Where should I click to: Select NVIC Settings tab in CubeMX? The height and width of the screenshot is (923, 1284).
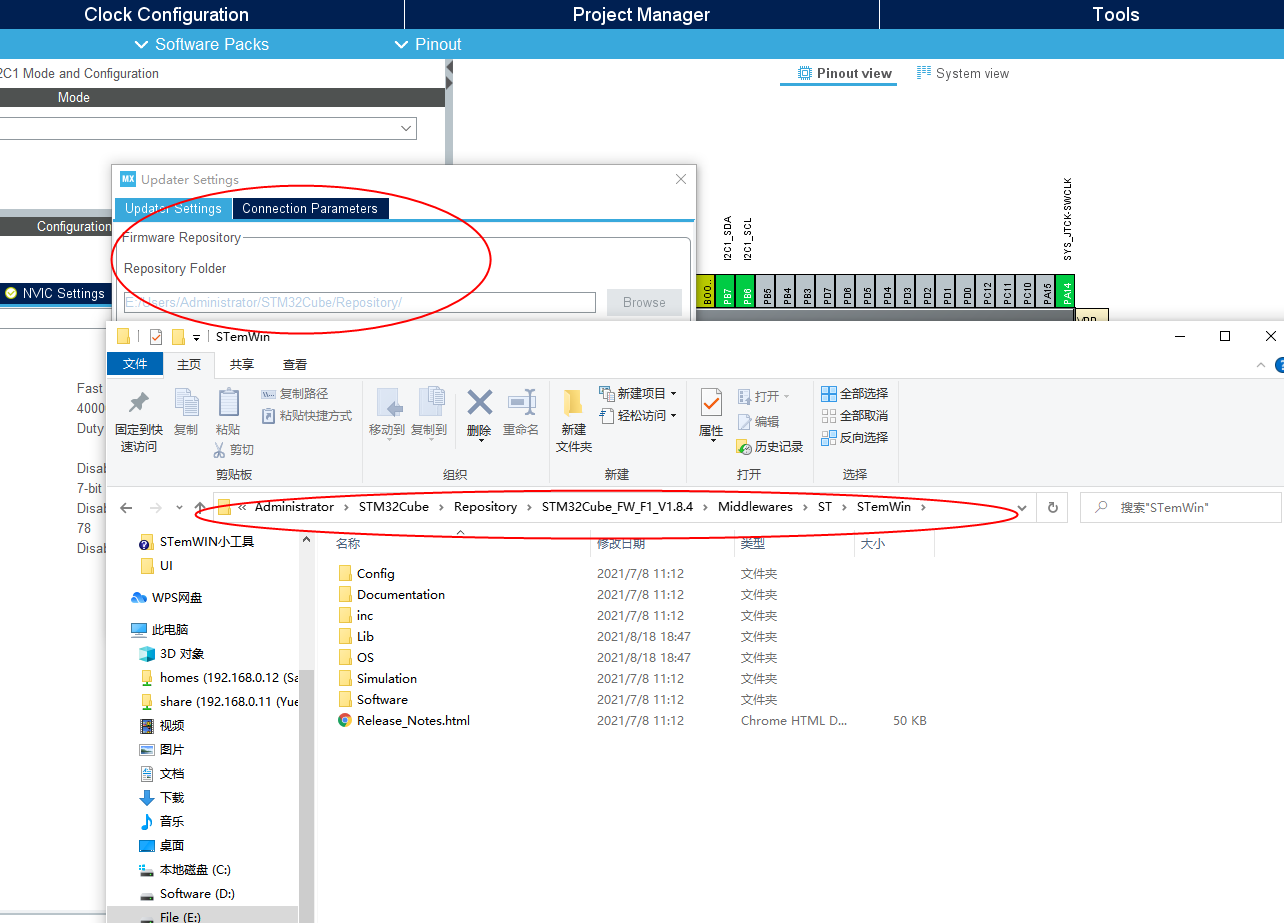point(55,293)
